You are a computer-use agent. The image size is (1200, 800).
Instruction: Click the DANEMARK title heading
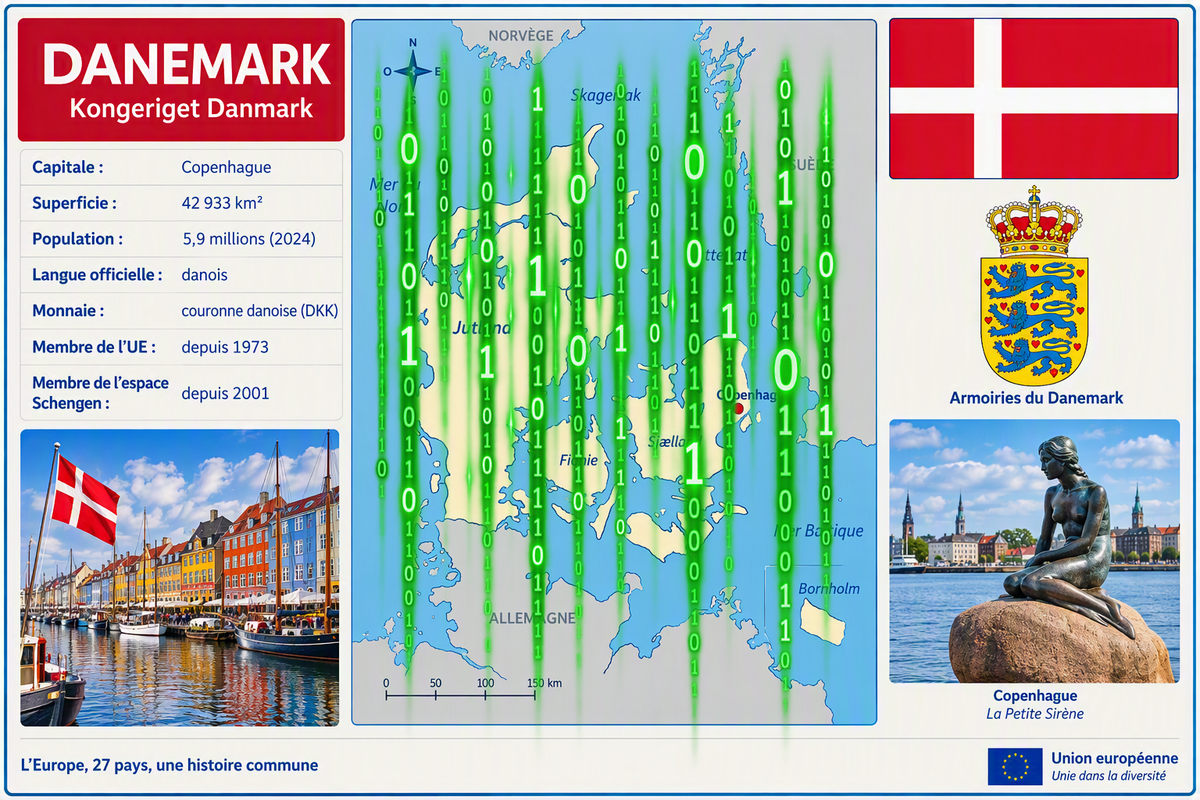187,65
